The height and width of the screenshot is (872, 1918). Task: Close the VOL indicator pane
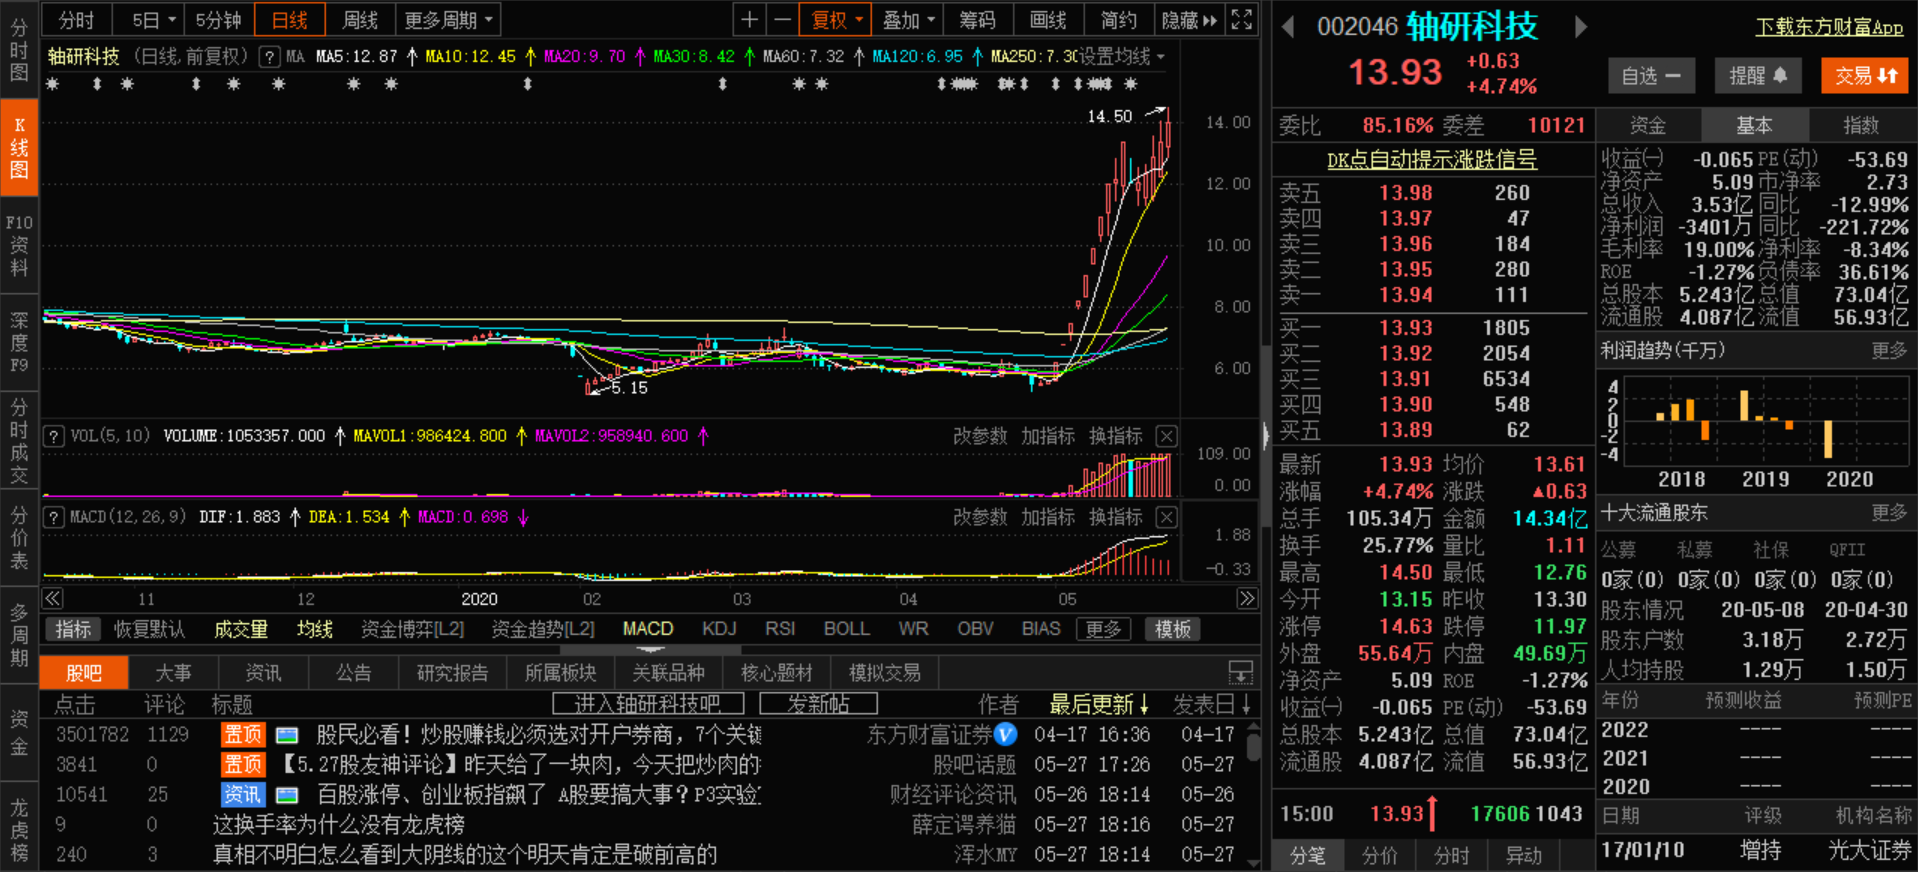(x=1166, y=436)
